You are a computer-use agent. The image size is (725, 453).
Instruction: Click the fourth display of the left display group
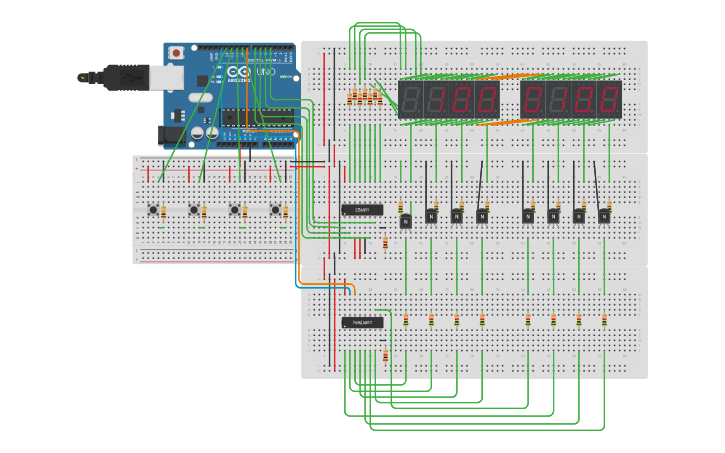487,99
